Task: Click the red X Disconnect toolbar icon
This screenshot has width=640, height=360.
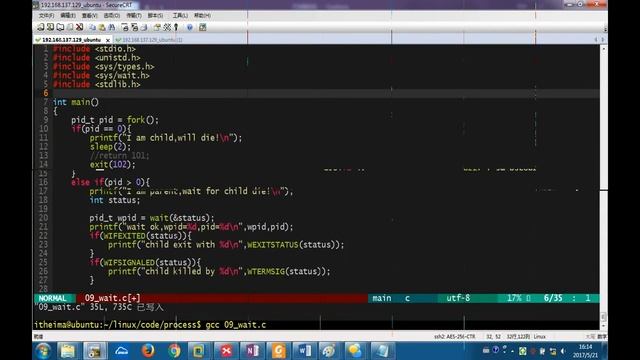Action: pos(80,27)
